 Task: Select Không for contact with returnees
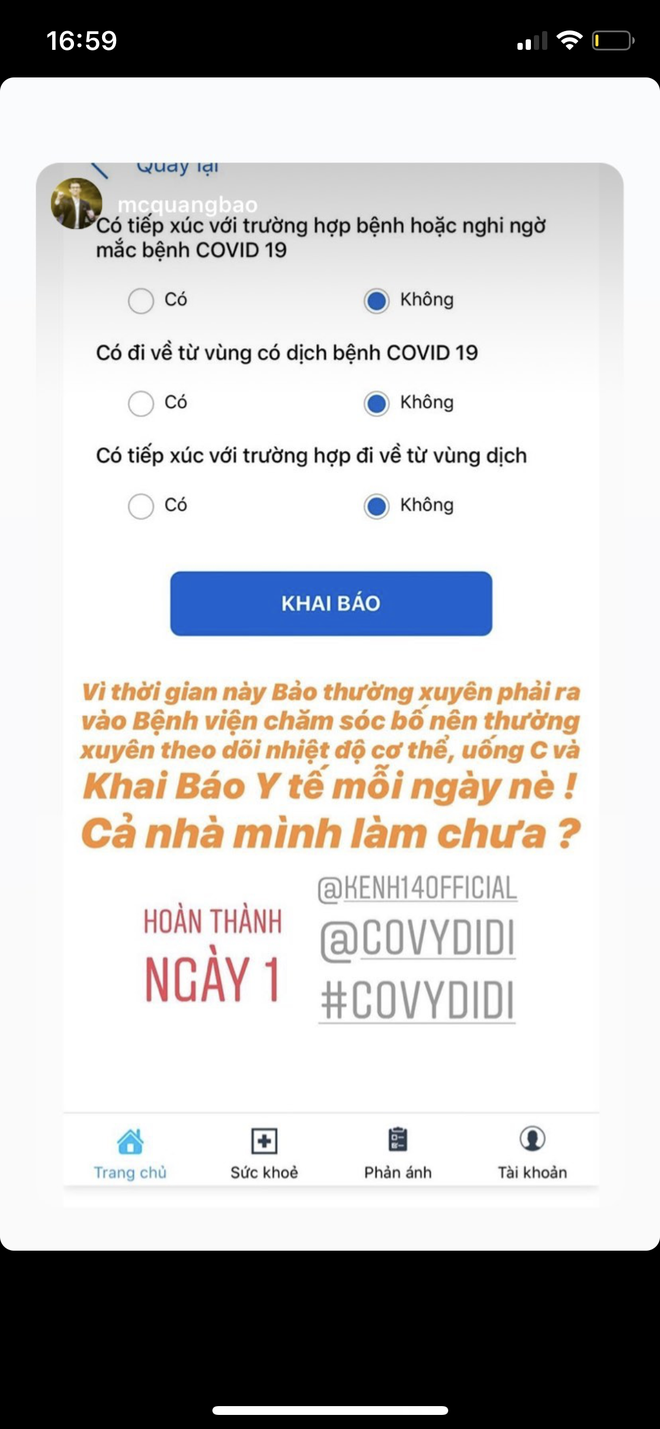[376, 506]
